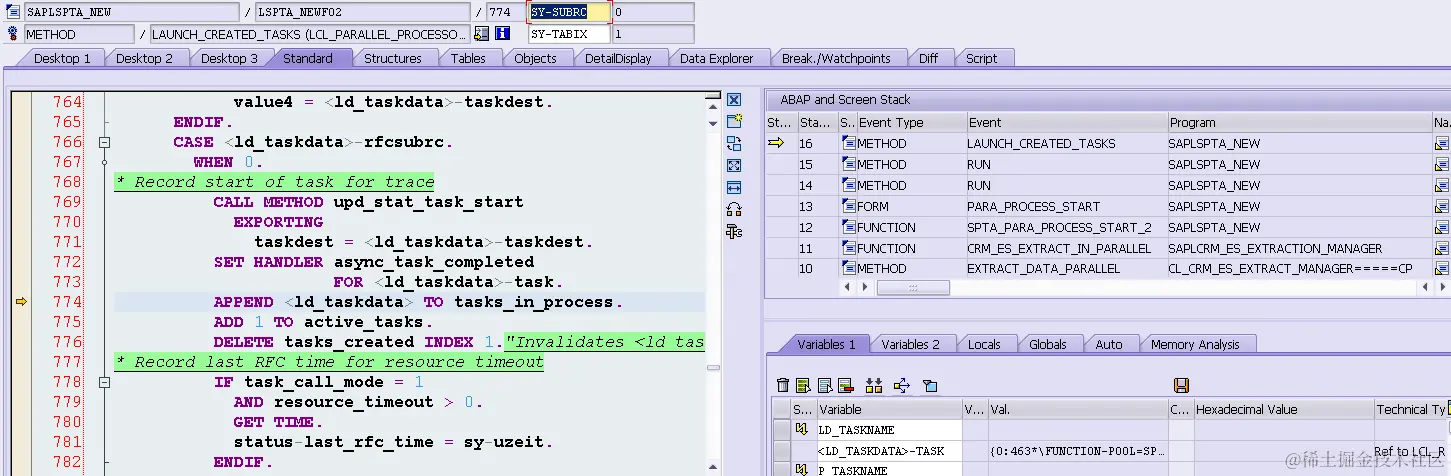
Task: Click row selector left of LD_TASKNAME
Action: (781, 430)
